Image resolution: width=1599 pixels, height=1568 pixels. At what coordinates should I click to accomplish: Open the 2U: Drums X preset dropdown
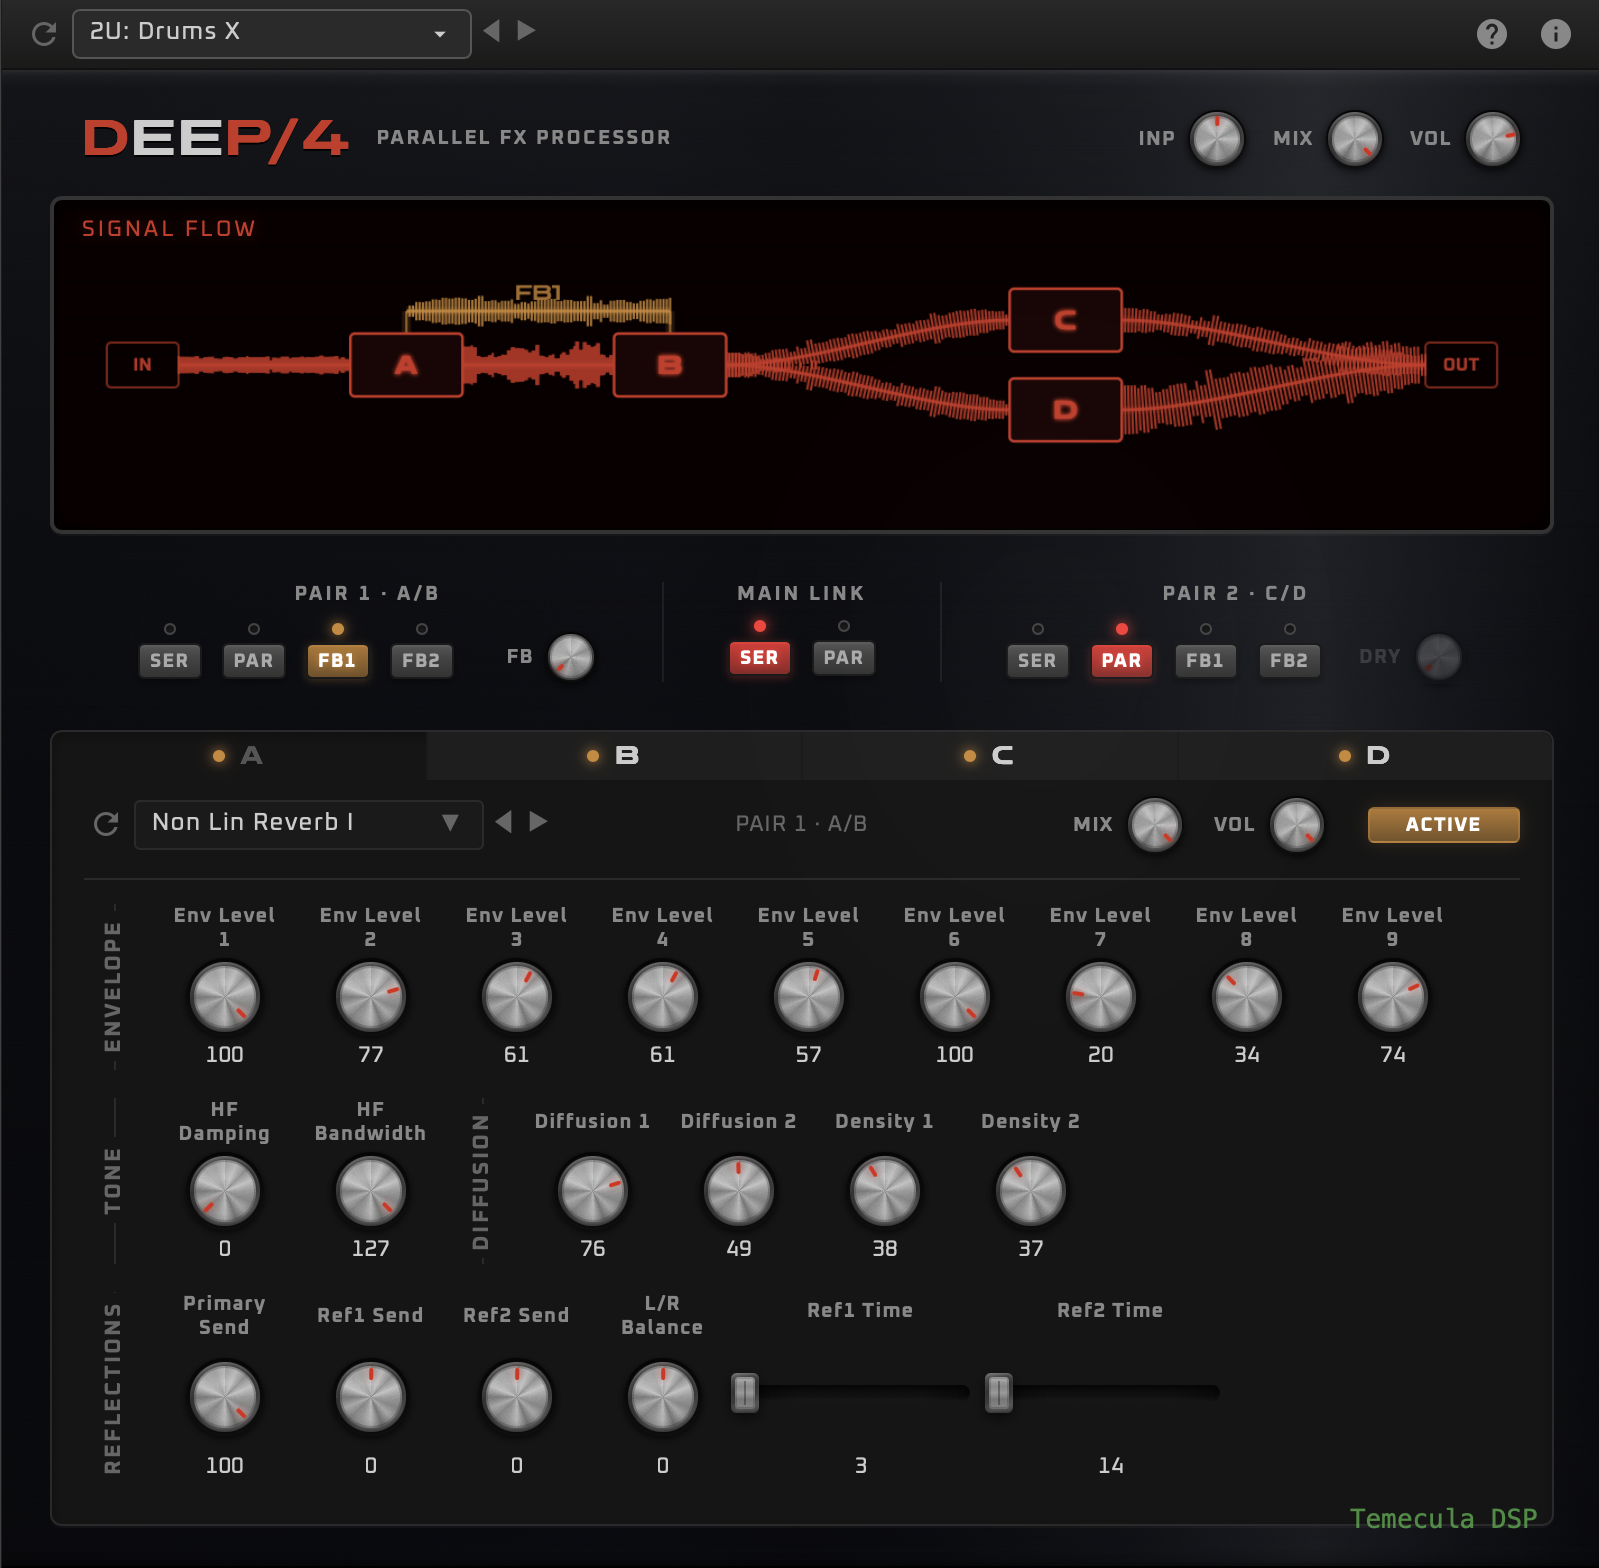click(x=271, y=34)
